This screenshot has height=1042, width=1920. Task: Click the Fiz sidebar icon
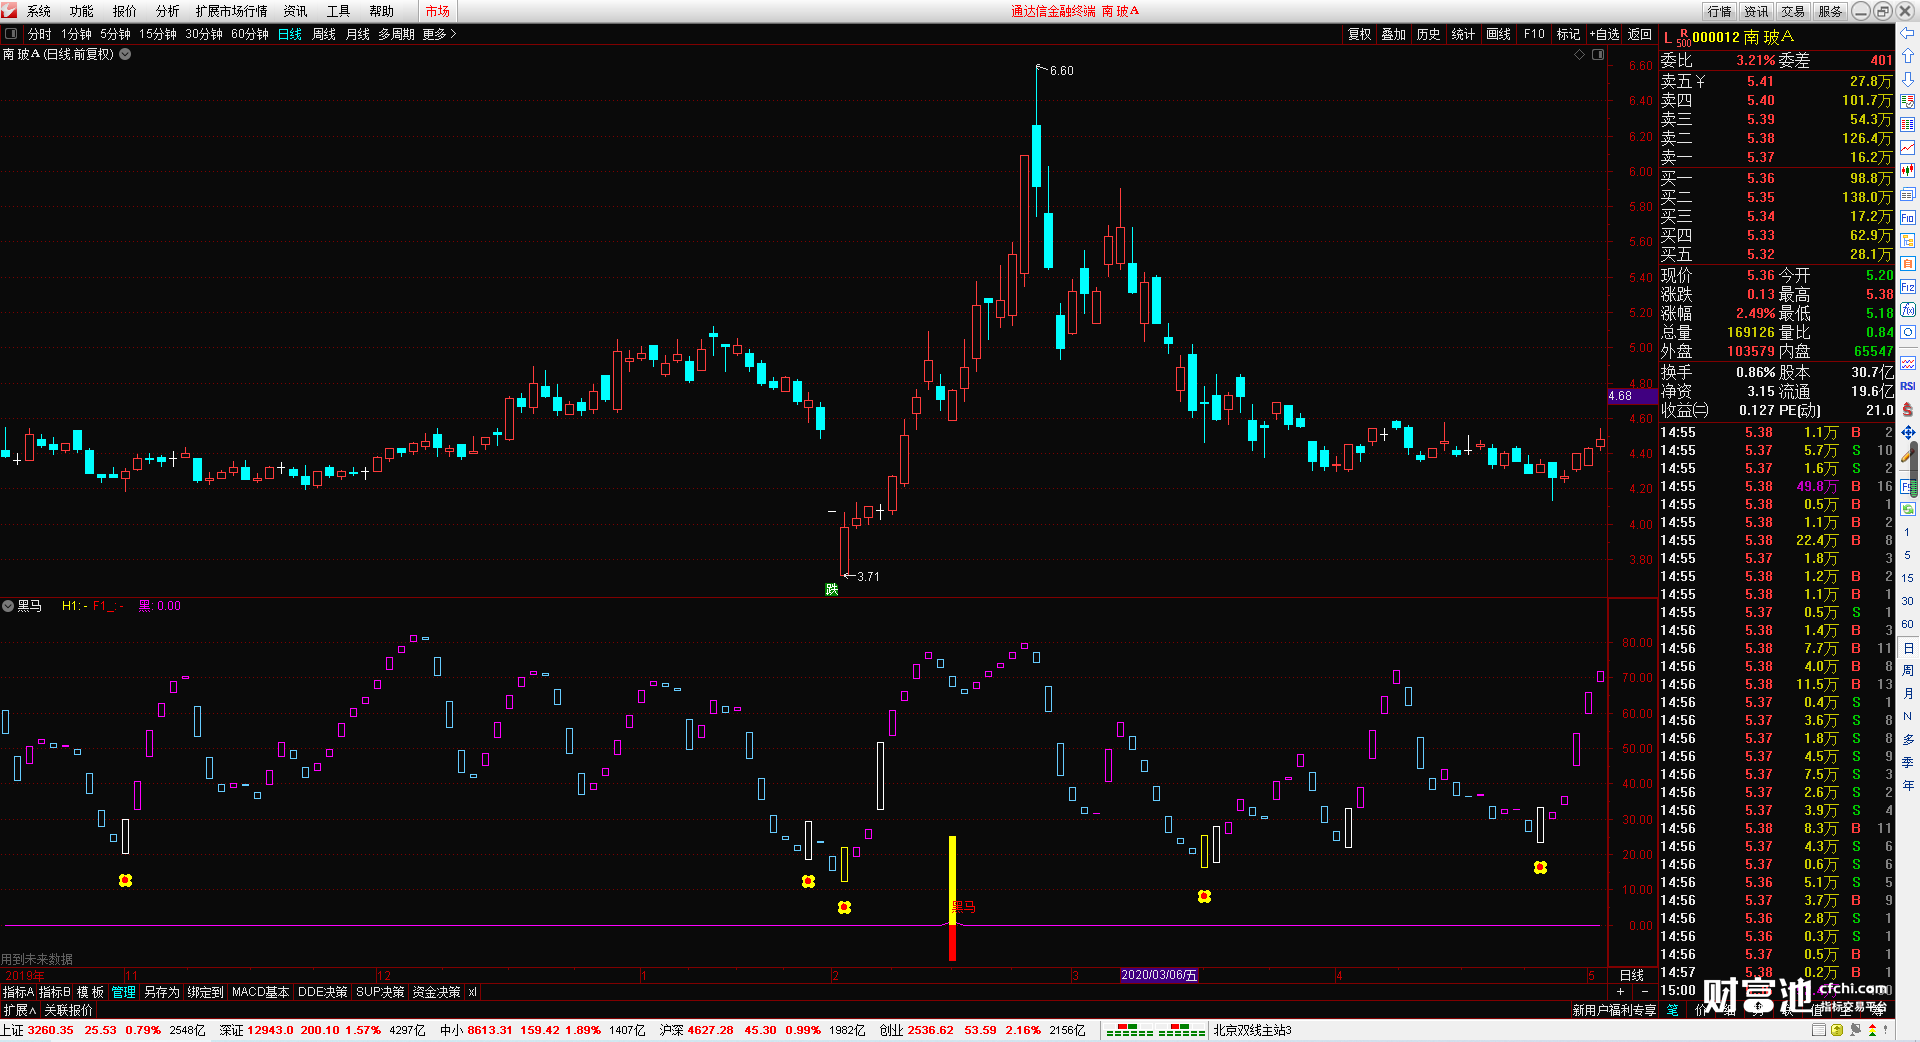click(x=1908, y=287)
